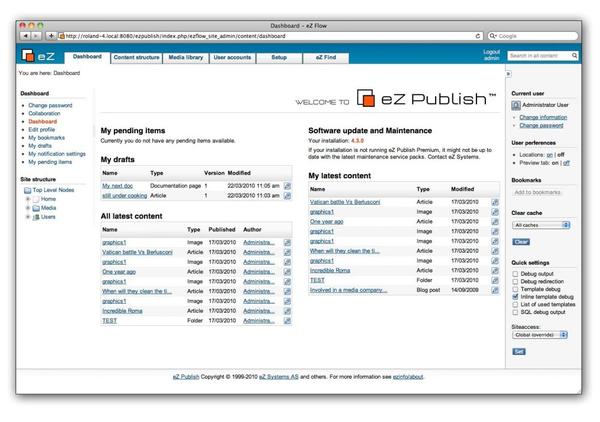Enable Debug redirection checkbox
The image size is (600, 422).
[515, 282]
